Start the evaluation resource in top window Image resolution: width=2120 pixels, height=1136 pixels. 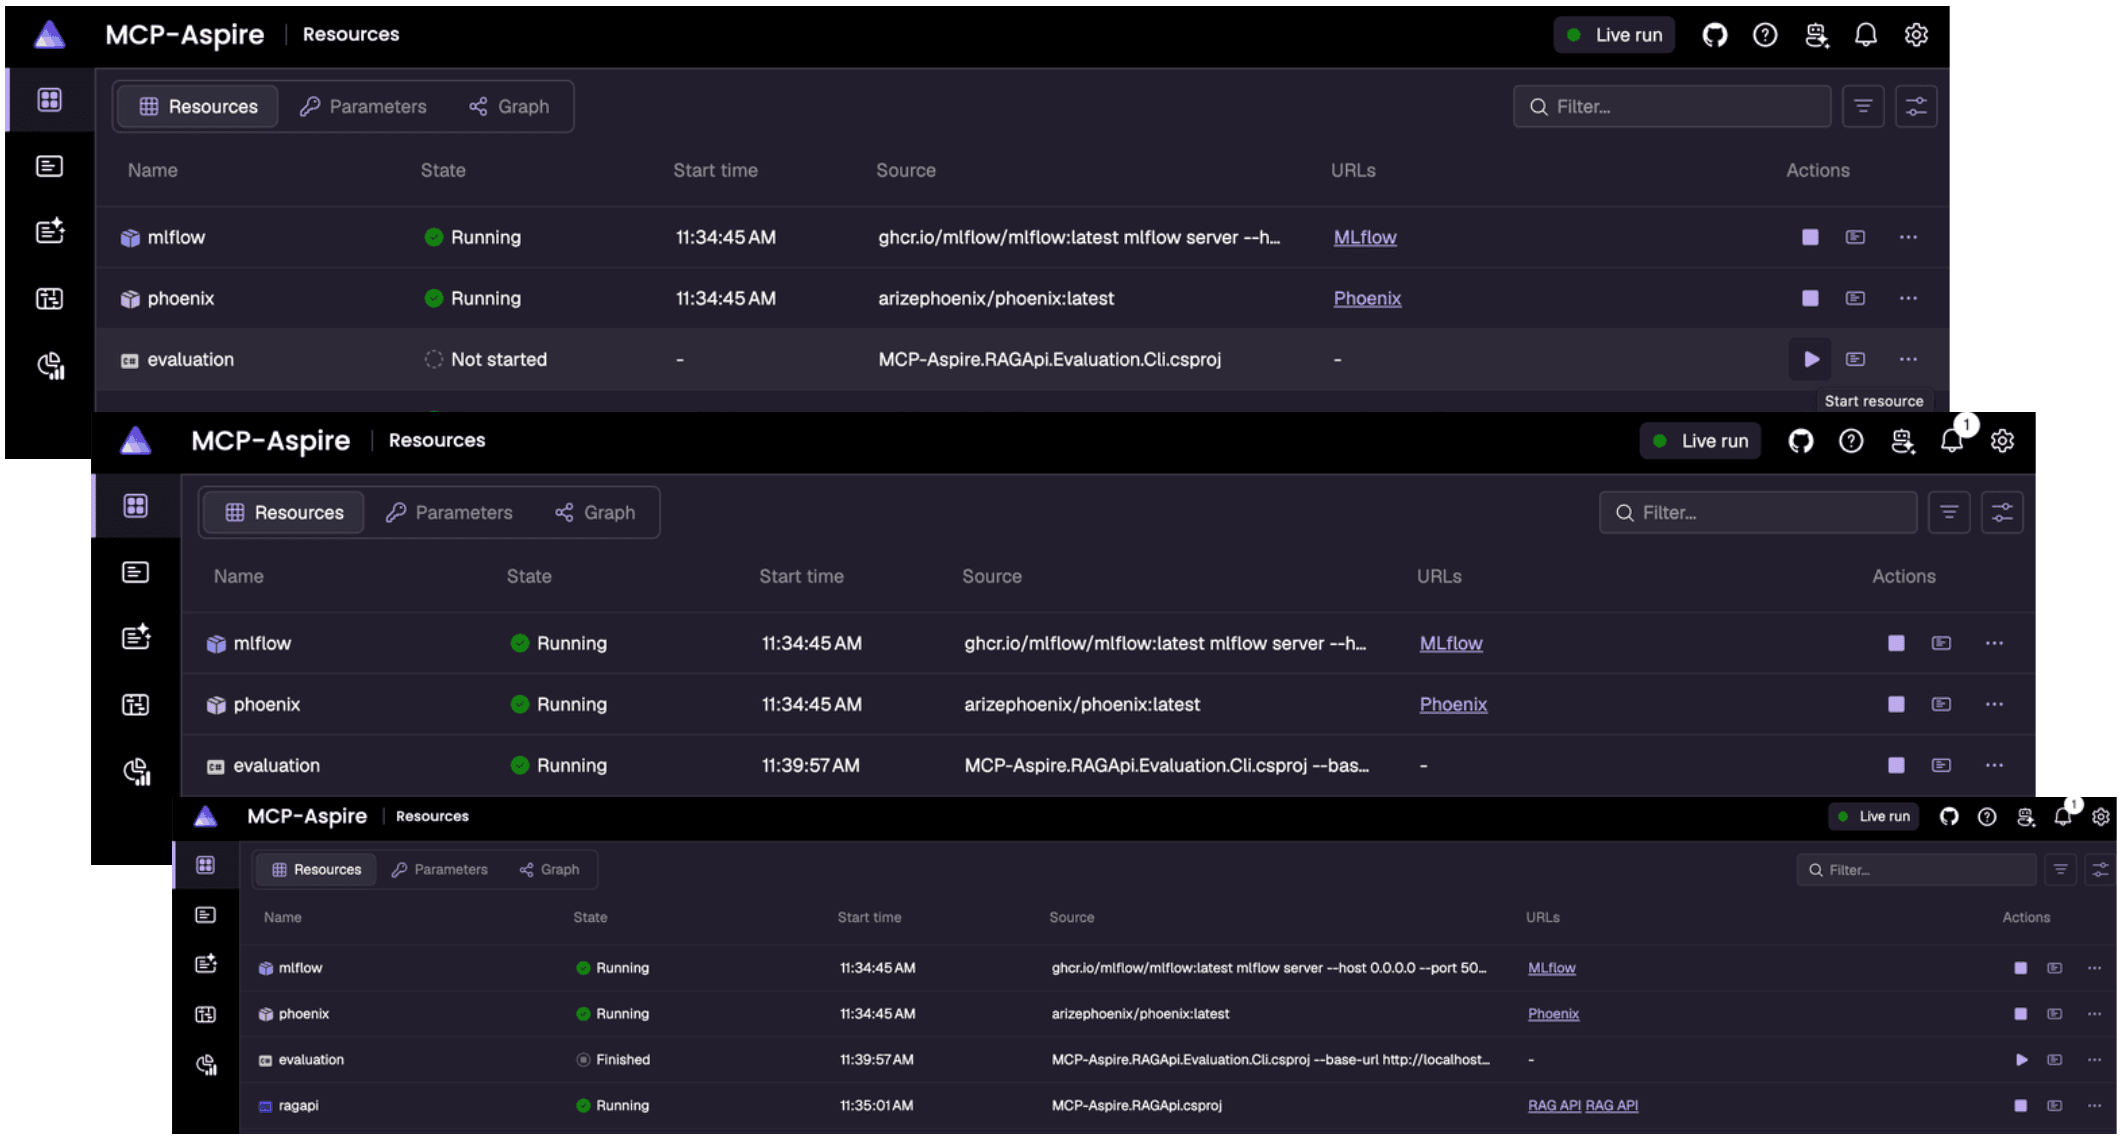[x=1810, y=359]
